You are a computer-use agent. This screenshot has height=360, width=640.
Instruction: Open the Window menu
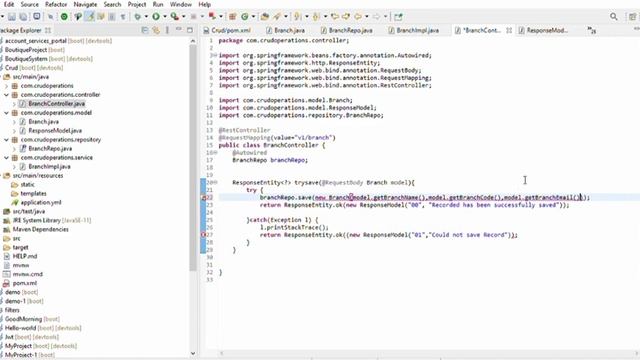coord(181,4)
